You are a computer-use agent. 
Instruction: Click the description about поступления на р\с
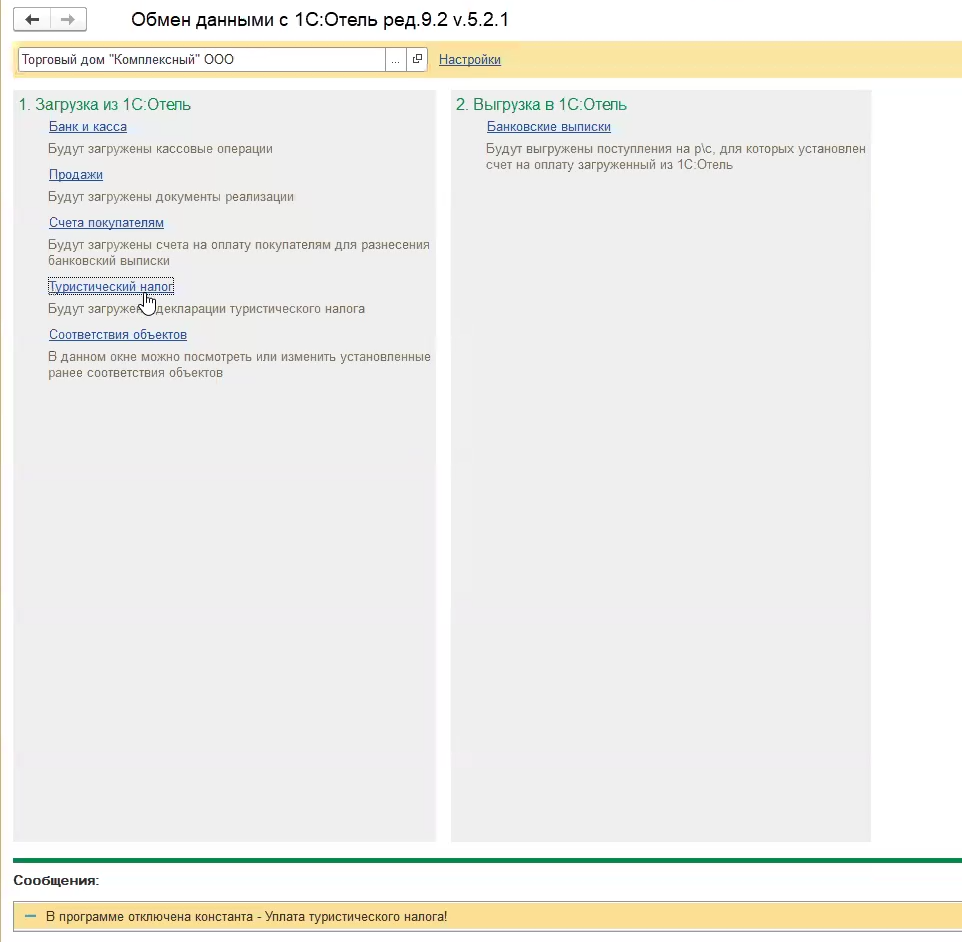point(675,156)
